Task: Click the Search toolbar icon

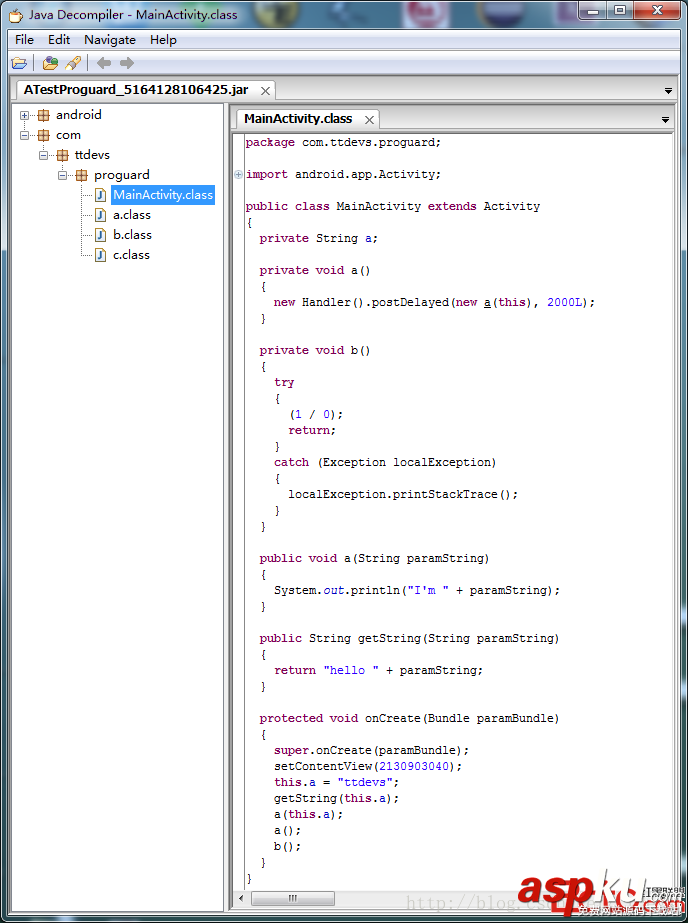Action: [x=73, y=63]
